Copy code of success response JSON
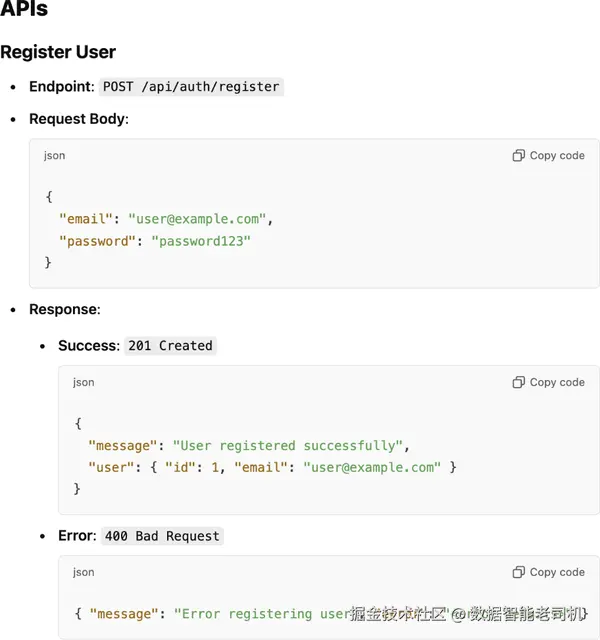This screenshot has height=640, width=600. click(x=549, y=382)
